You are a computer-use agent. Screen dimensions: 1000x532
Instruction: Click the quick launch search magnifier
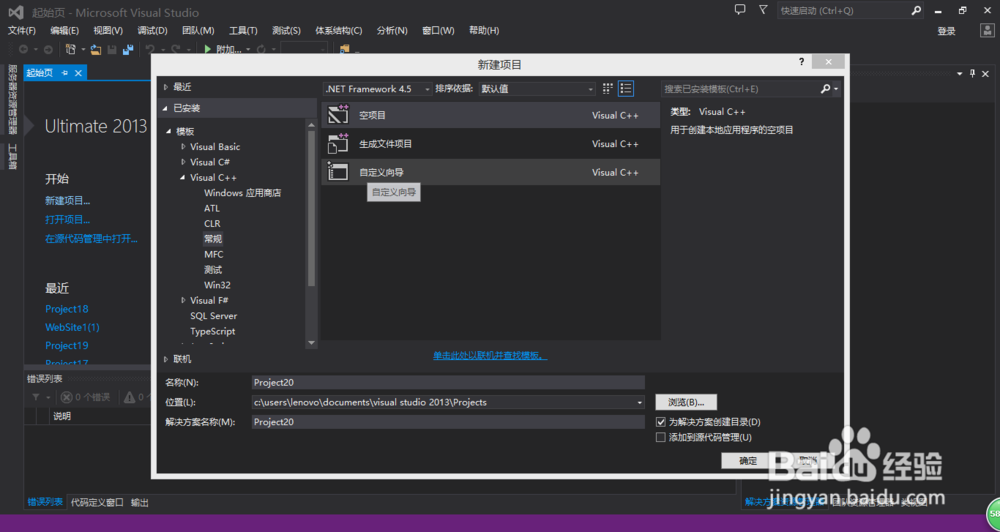[x=916, y=10]
